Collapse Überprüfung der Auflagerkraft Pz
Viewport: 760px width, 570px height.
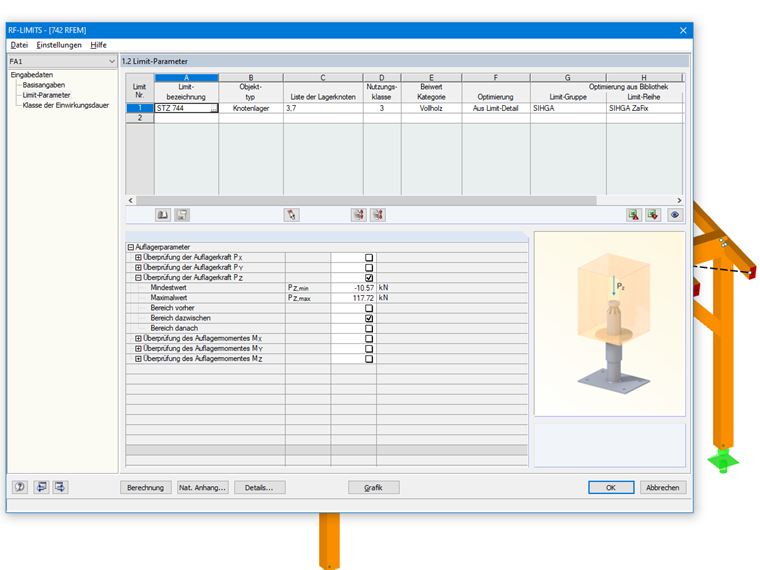pyautogui.click(x=138, y=278)
